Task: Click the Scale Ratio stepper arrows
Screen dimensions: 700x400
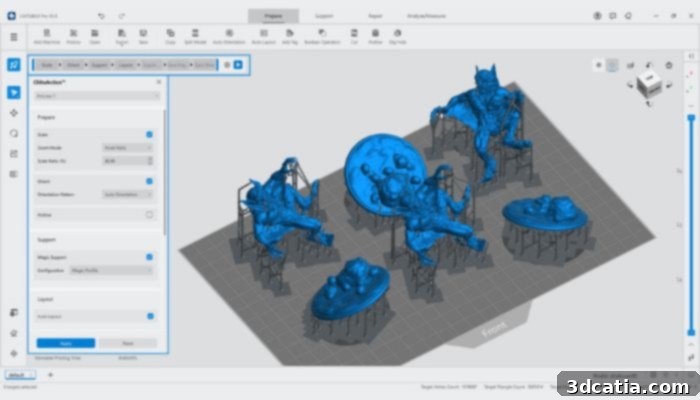Action: click(150, 161)
